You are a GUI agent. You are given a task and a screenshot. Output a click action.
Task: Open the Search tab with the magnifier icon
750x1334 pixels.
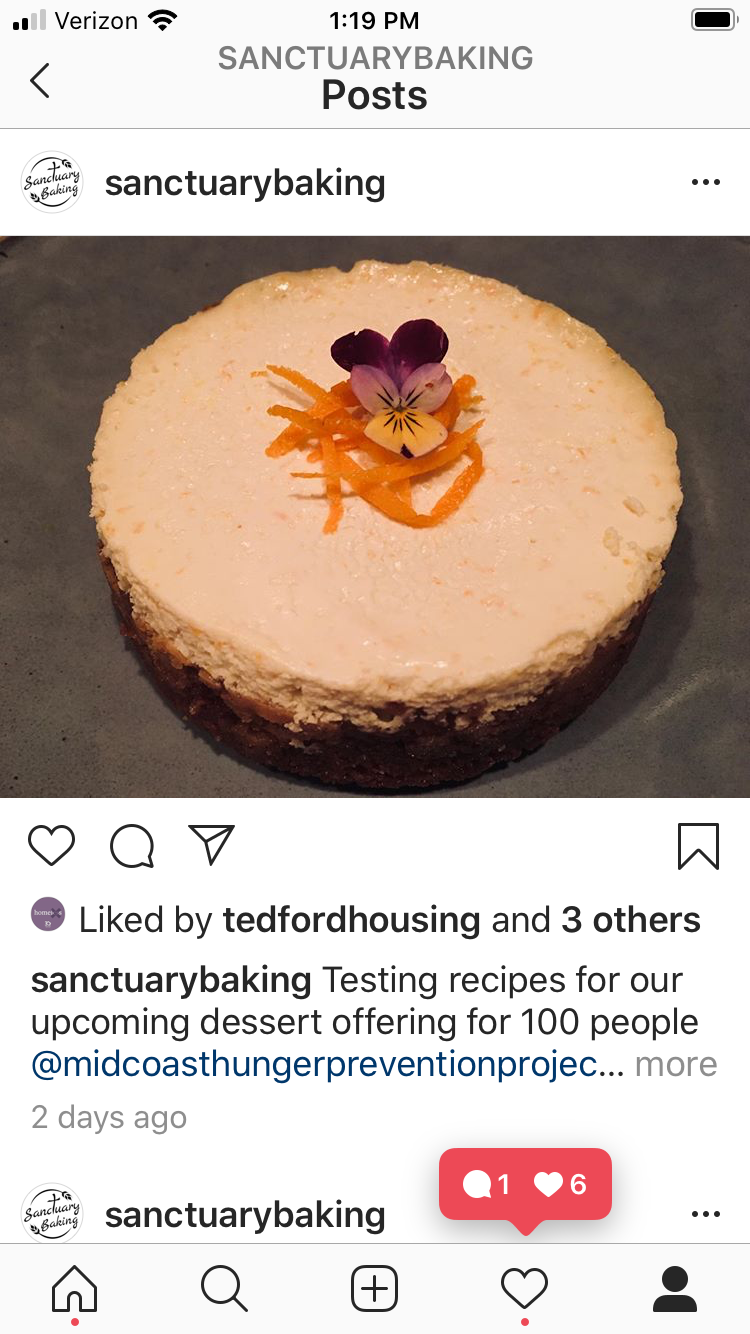[x=224, y=1288]
